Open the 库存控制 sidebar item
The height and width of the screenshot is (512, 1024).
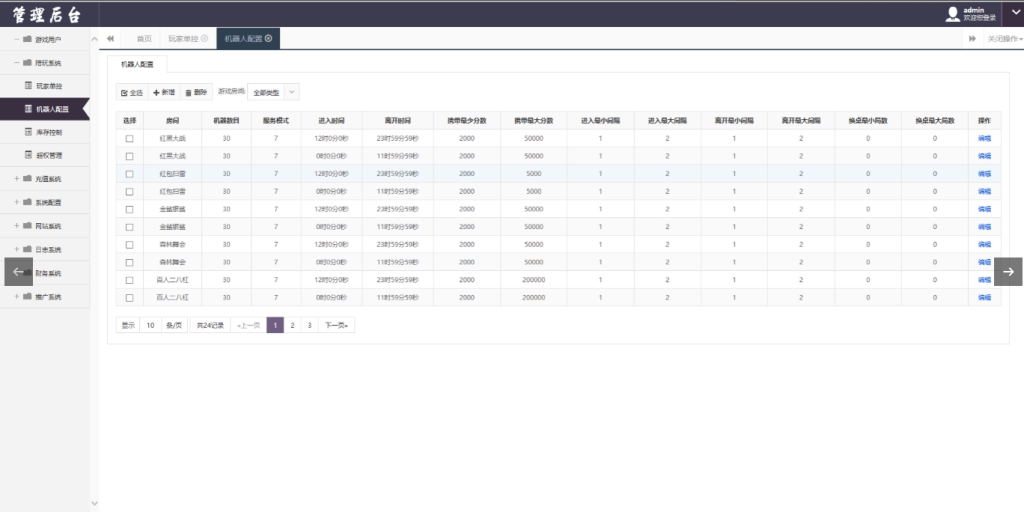pyautogui.click(x=49, y=132)
